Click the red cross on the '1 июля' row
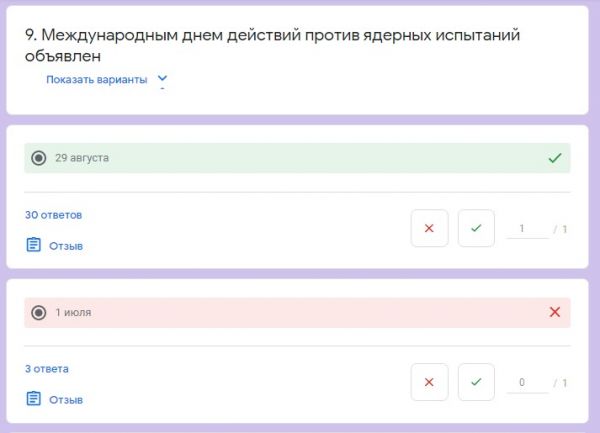The image size is (600, 433). coord(555,313)
